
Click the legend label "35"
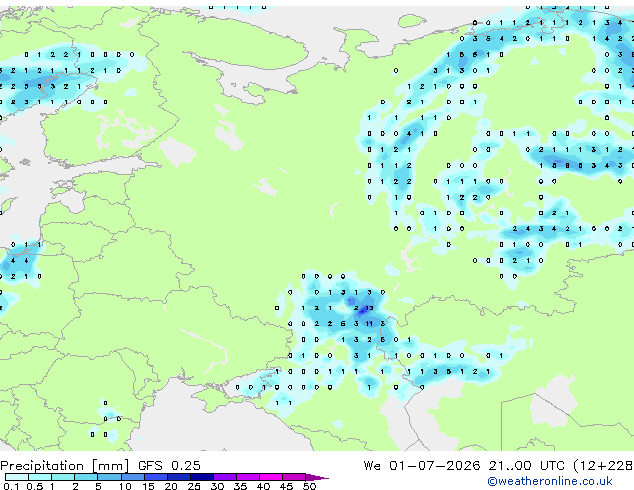coord(240,486)
